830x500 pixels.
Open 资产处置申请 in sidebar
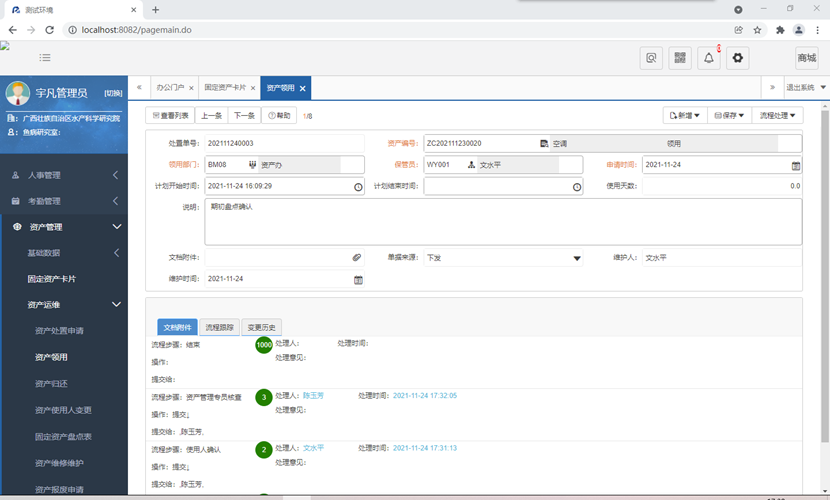pyautogui.click(x=59, y=331)
